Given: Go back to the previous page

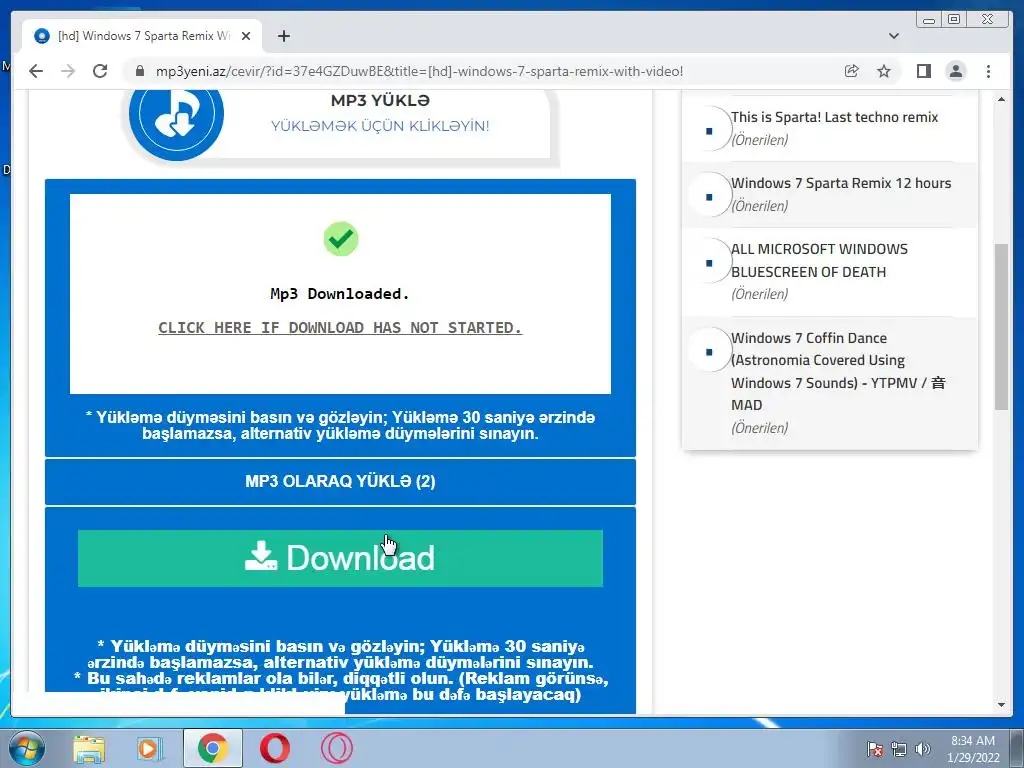Looking at the screenshot, I should [x=36, y=71].
